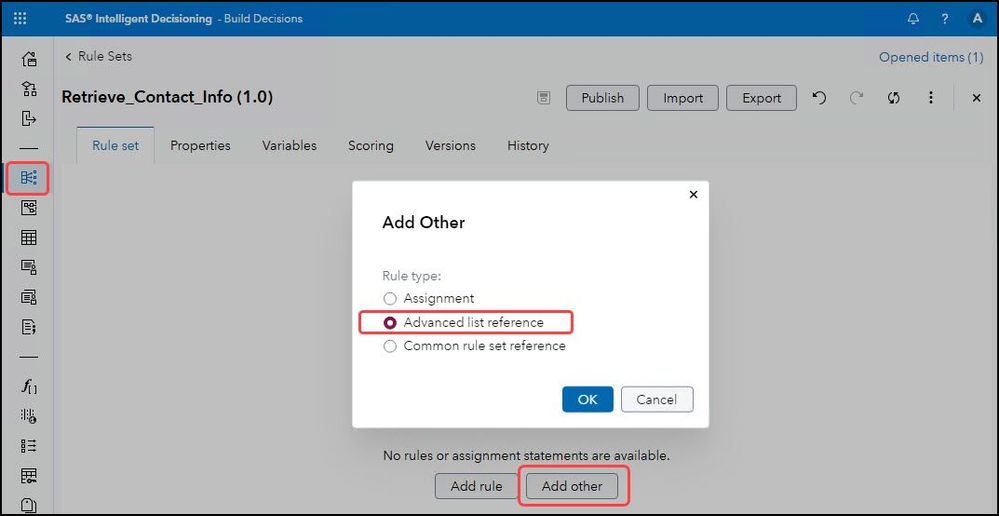
Task: Click the undo arrow icon
Action: pos(819,98)
